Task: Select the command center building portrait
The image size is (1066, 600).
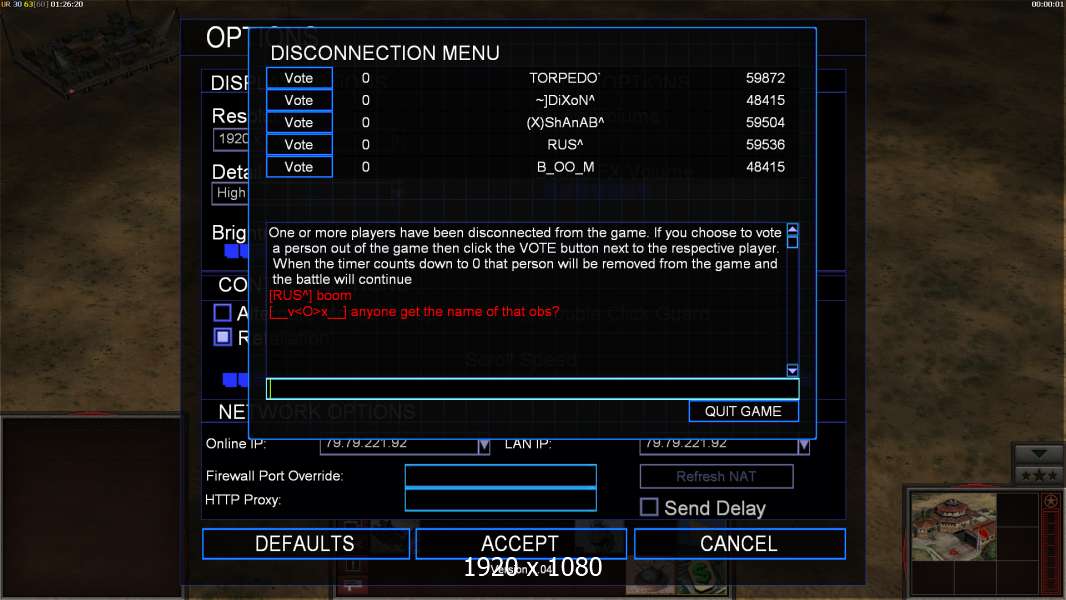Action: (x=953, y=527)
